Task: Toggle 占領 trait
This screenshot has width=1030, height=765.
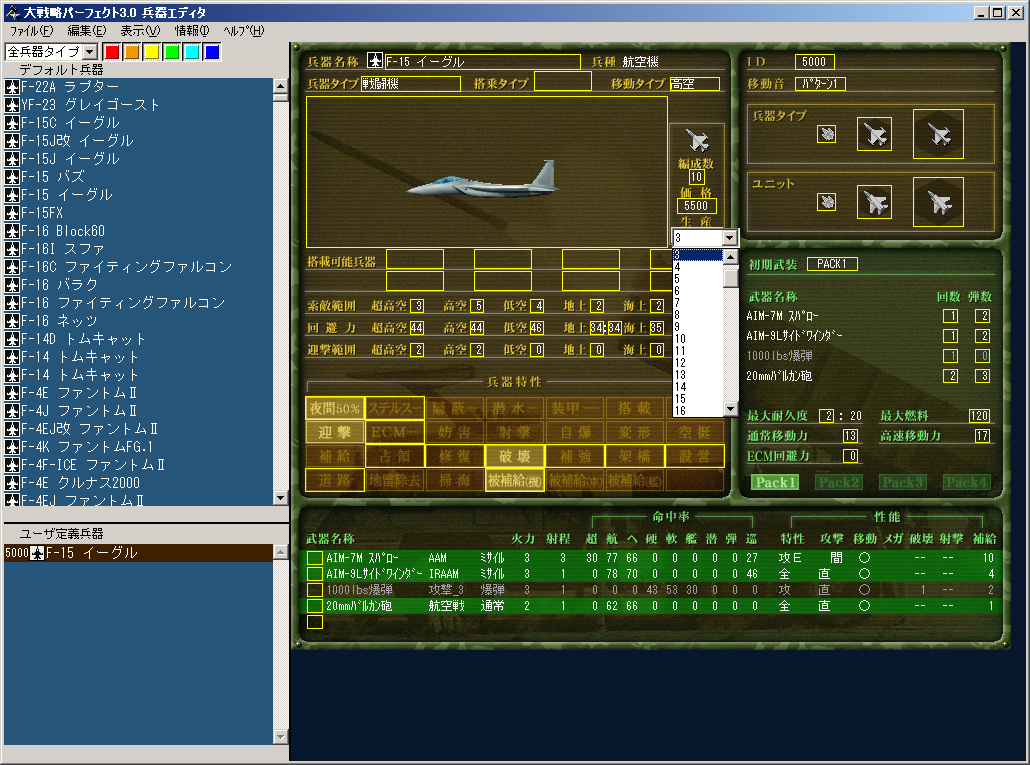Action: point(395,456)
